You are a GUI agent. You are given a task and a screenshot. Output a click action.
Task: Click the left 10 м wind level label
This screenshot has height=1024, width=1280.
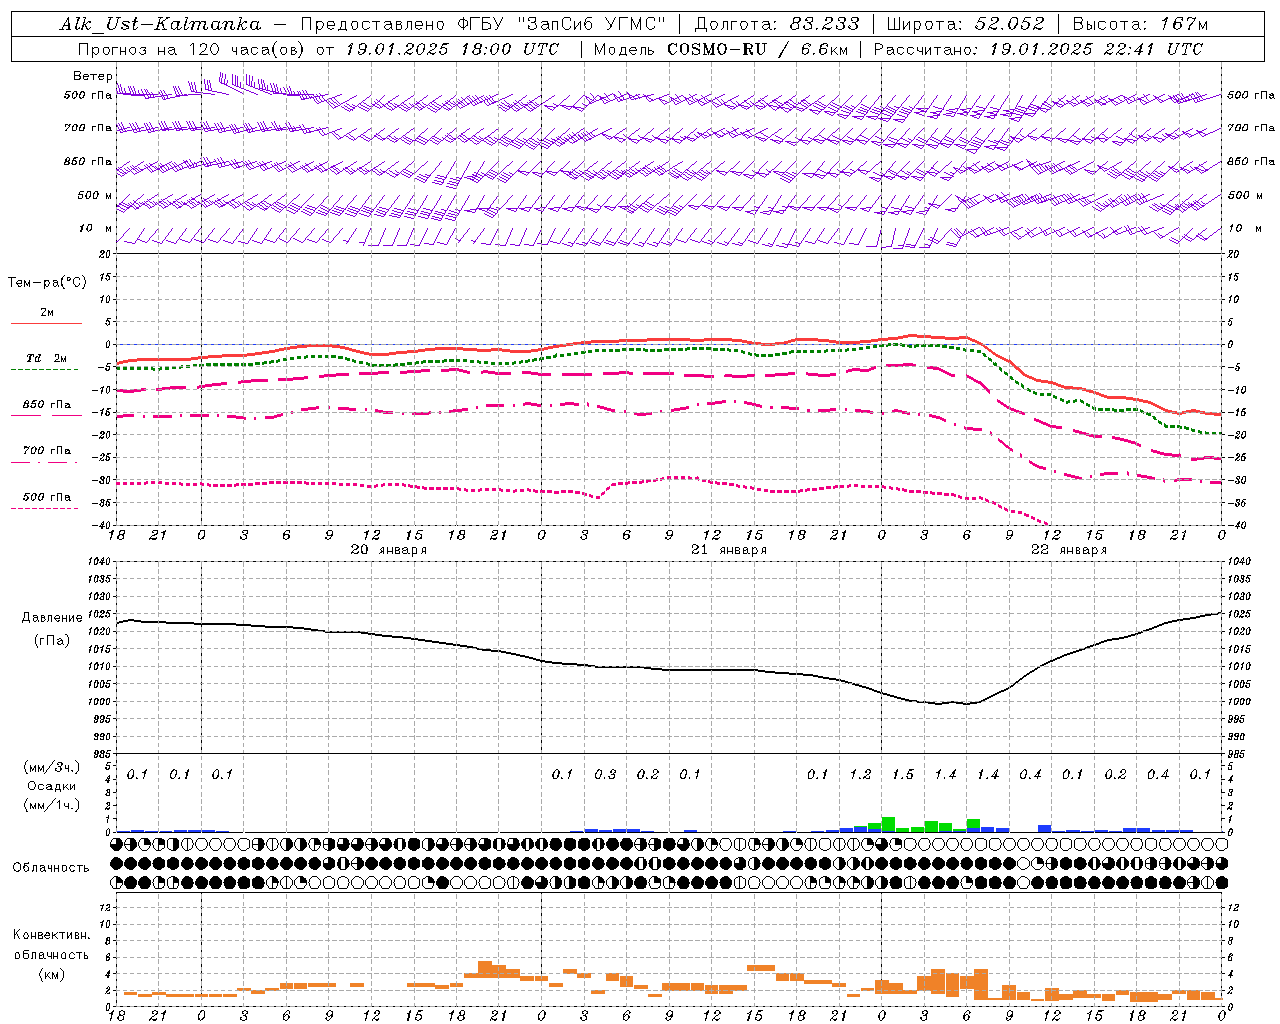point(95,229)
